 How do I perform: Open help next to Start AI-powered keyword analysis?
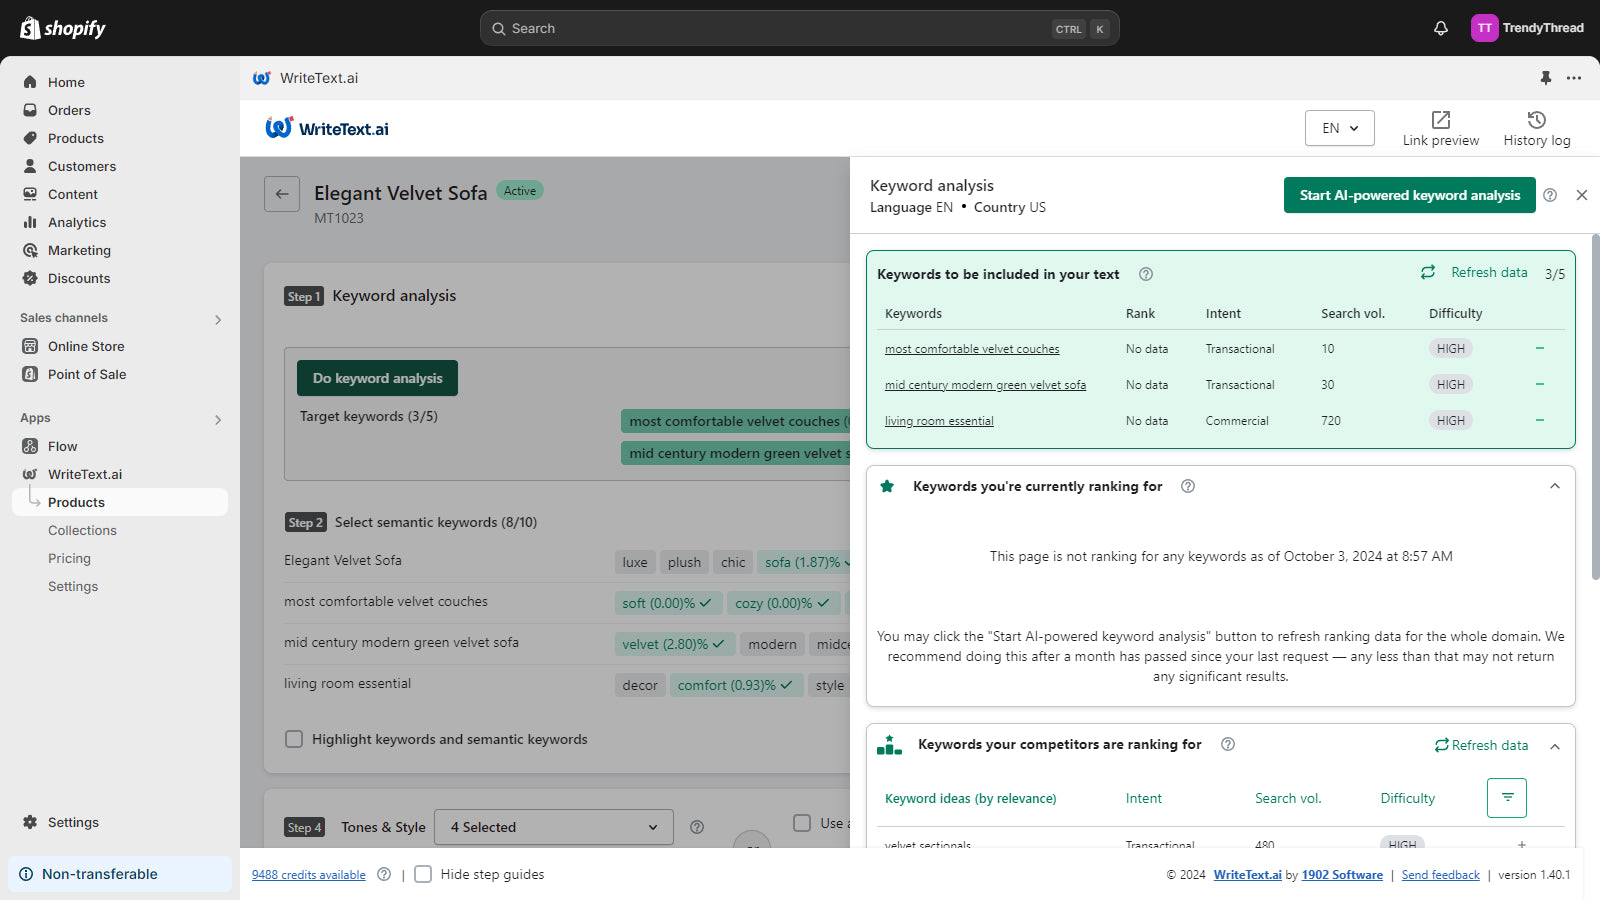[1550, 195]
